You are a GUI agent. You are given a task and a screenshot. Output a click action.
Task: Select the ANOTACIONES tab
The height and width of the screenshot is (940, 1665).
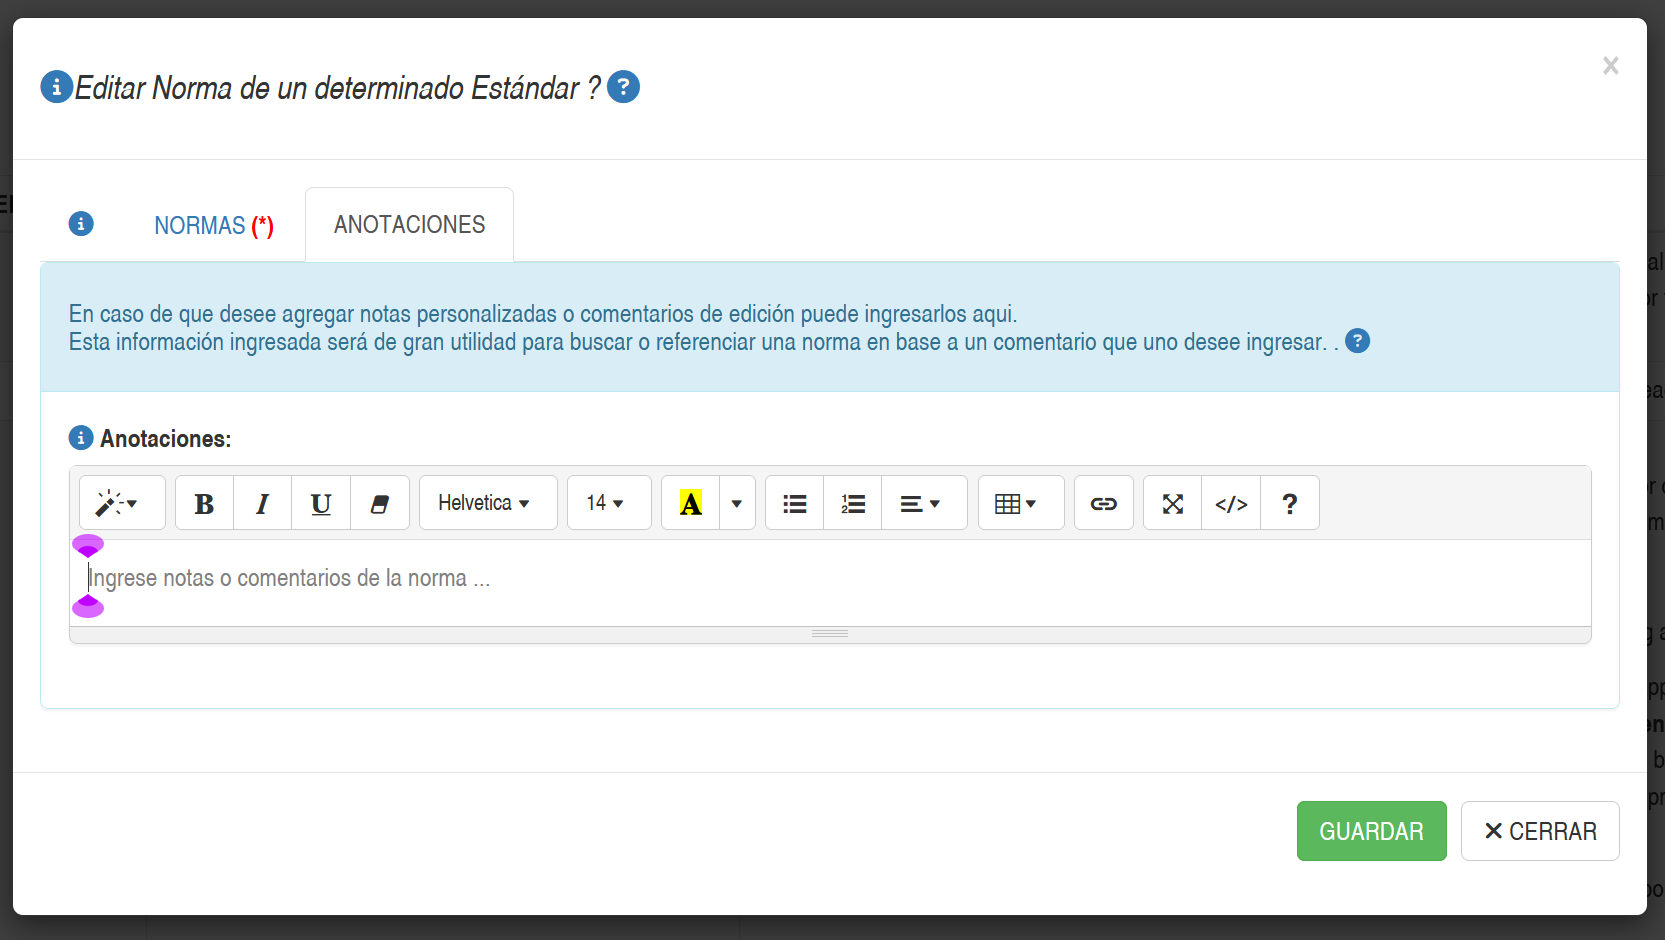tap(409, 225)
